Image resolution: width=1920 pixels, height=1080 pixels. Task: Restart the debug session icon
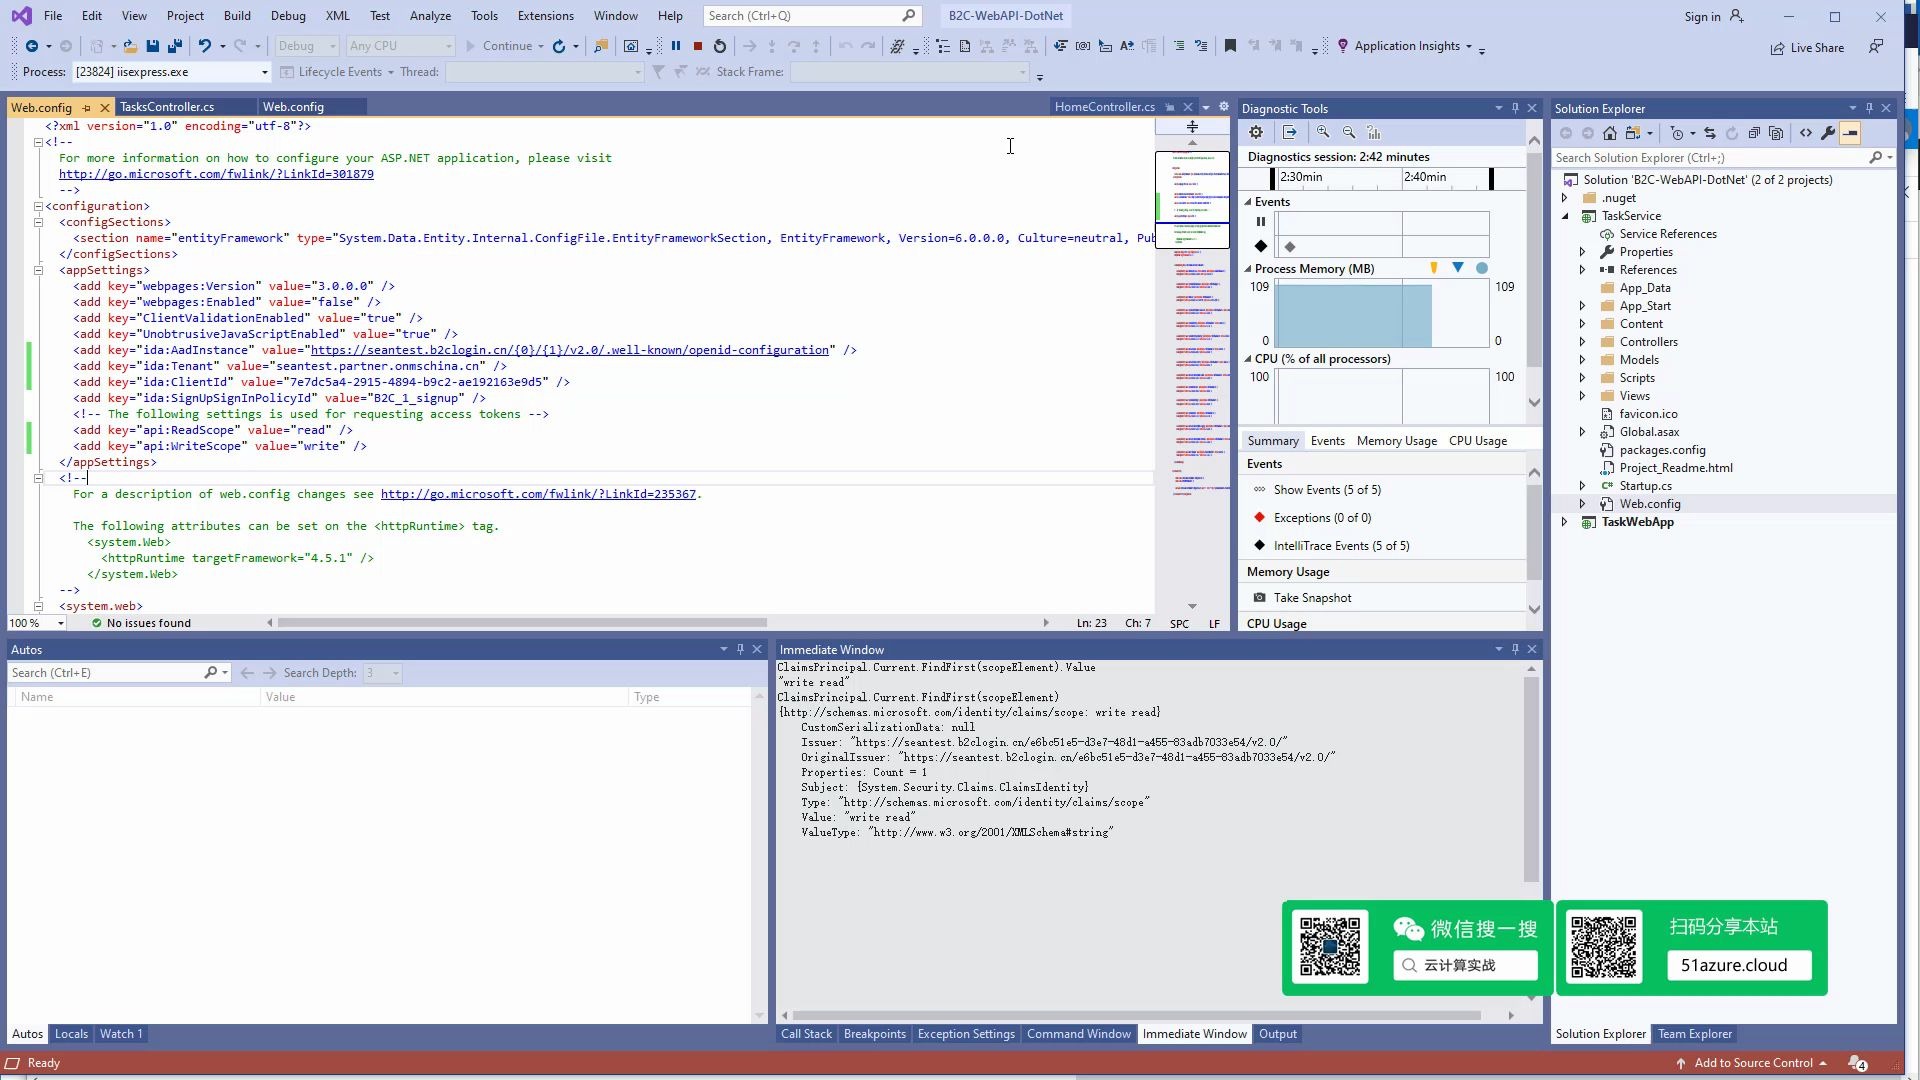(x=720, y=46)
